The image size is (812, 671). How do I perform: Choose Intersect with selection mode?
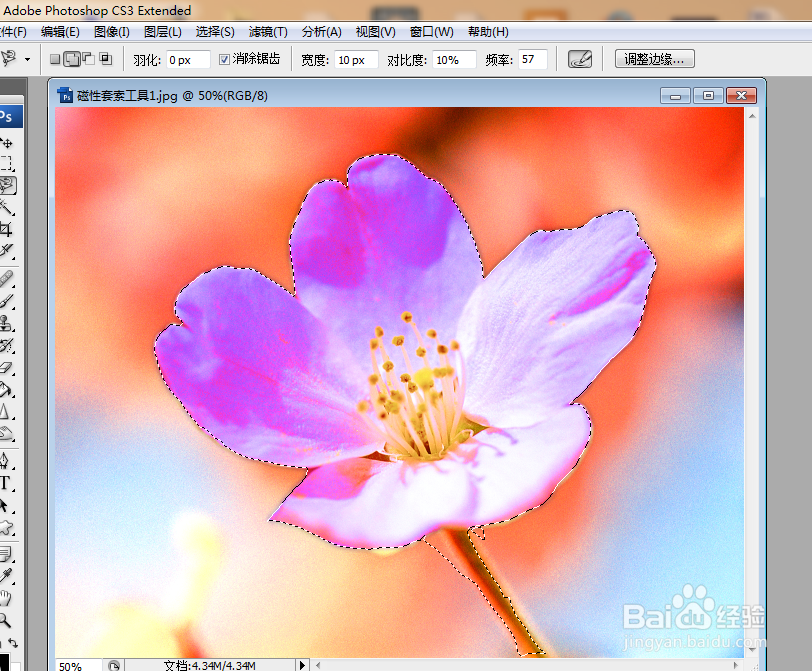106,59
